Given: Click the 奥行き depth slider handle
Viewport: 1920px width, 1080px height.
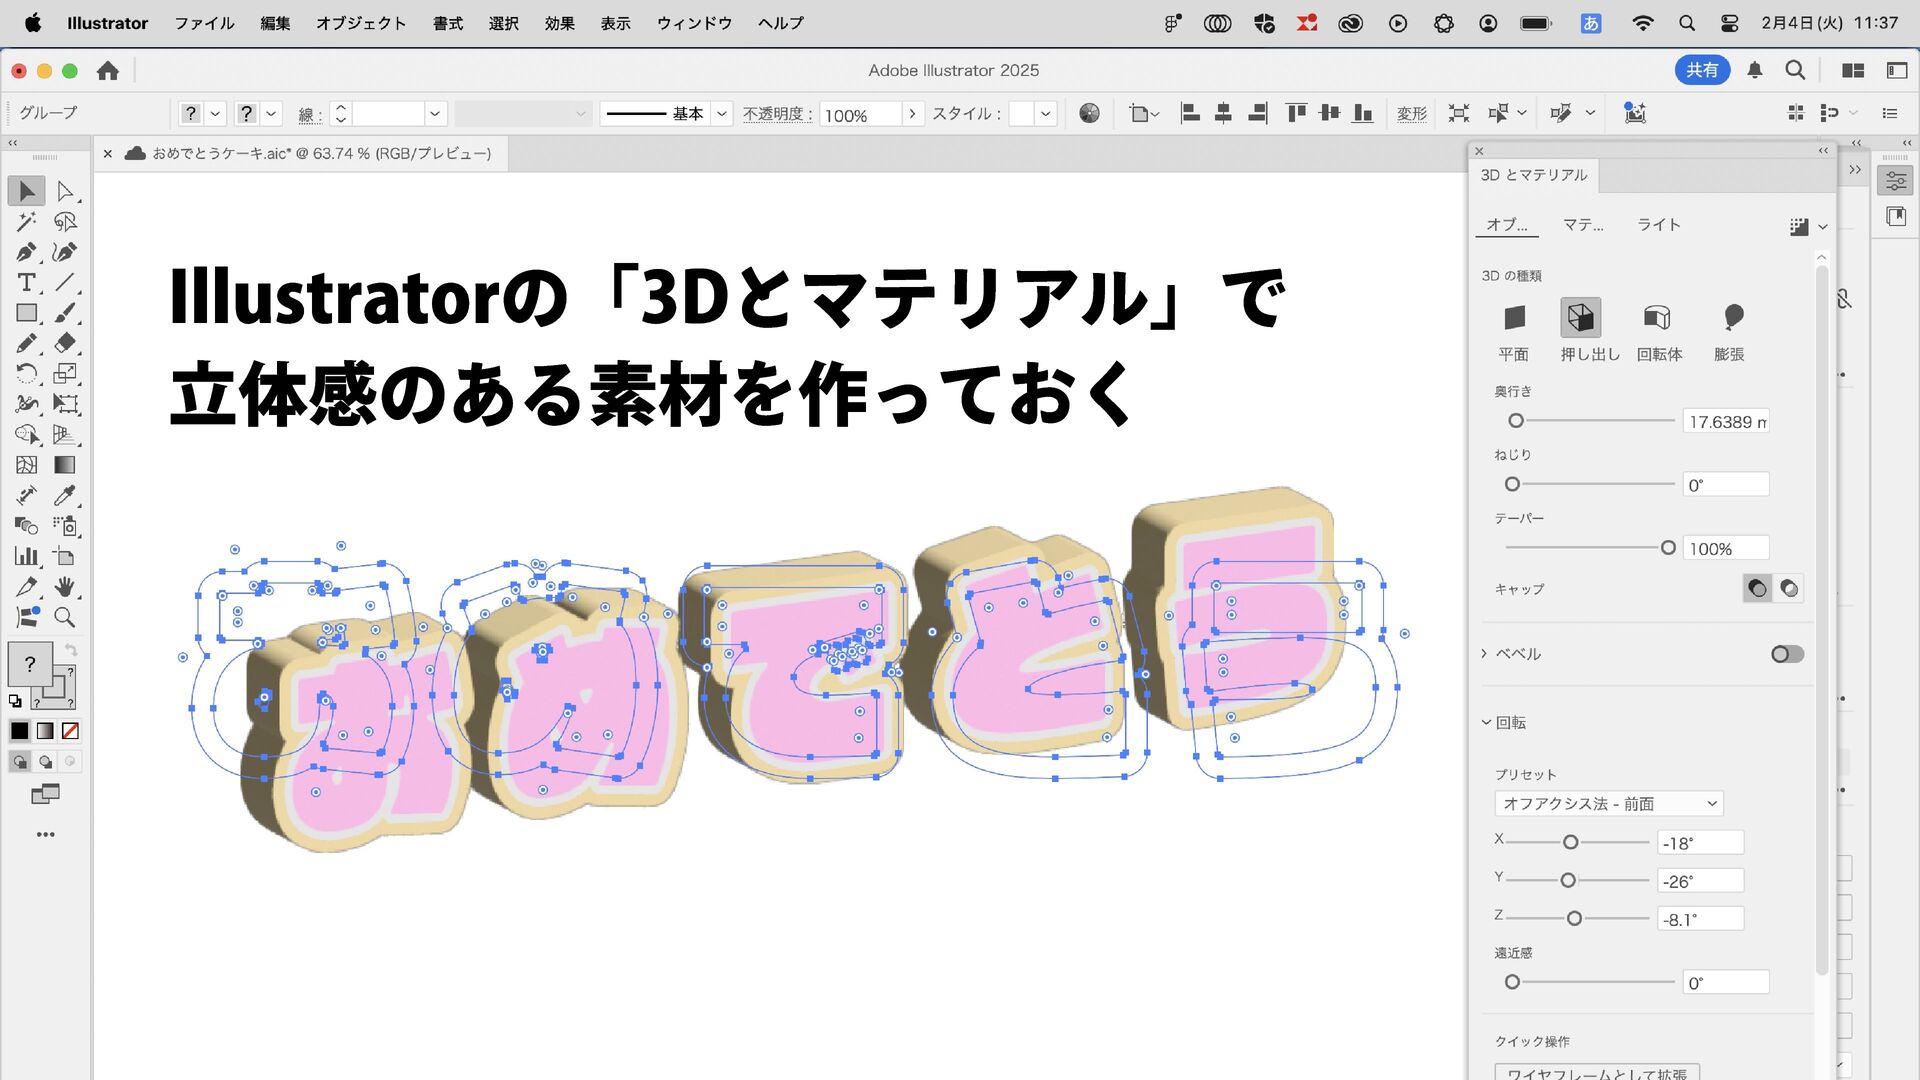Looking at the screenshot, I should pos(1516,421).
